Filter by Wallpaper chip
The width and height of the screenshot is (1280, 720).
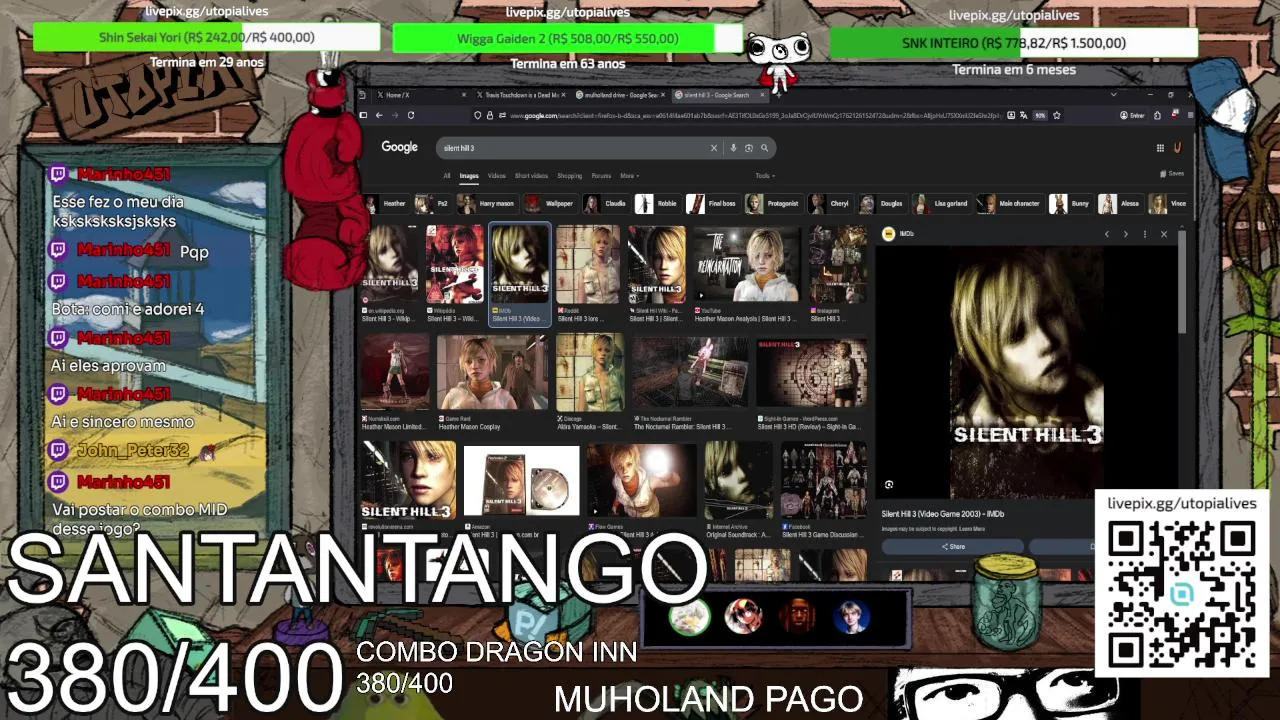click(x=549, y=203)
